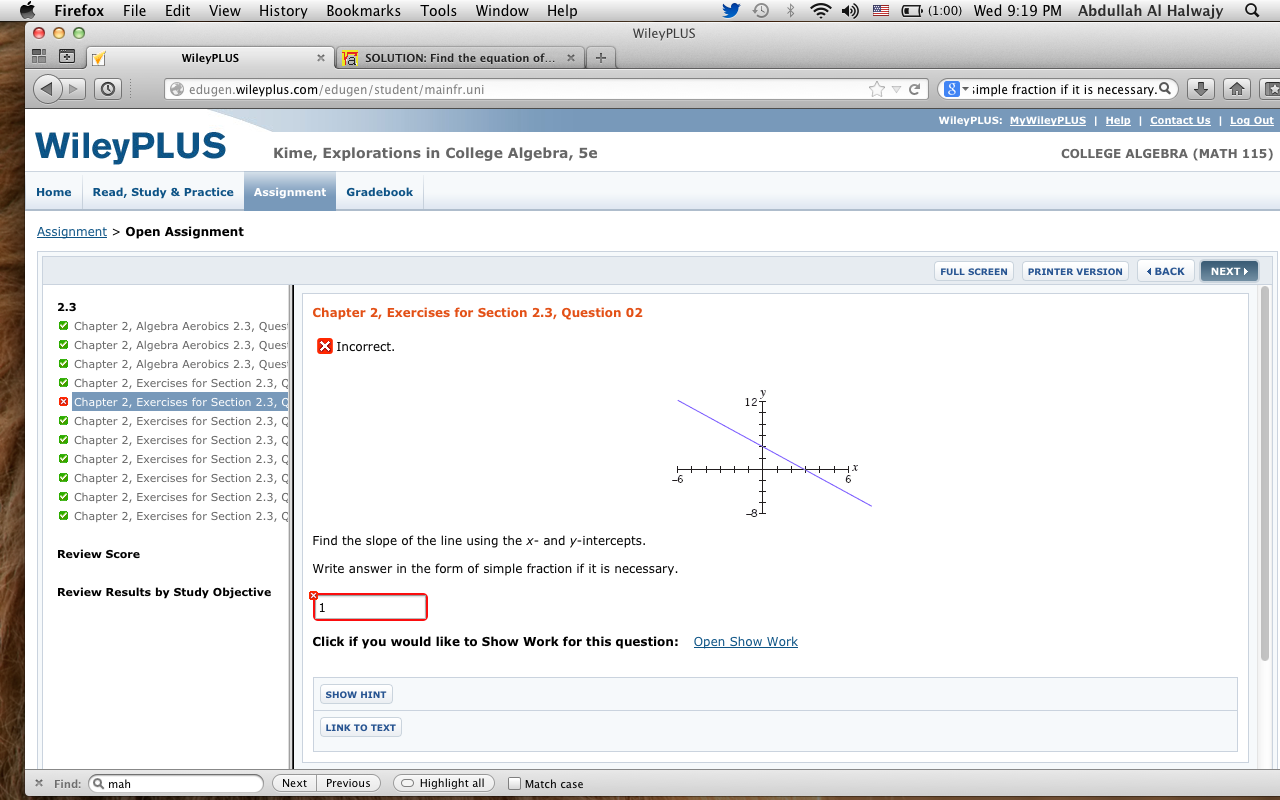Screen dimensions: 1280x800
Task: Bookmark this page with the star
Action: tap(877, 89)
